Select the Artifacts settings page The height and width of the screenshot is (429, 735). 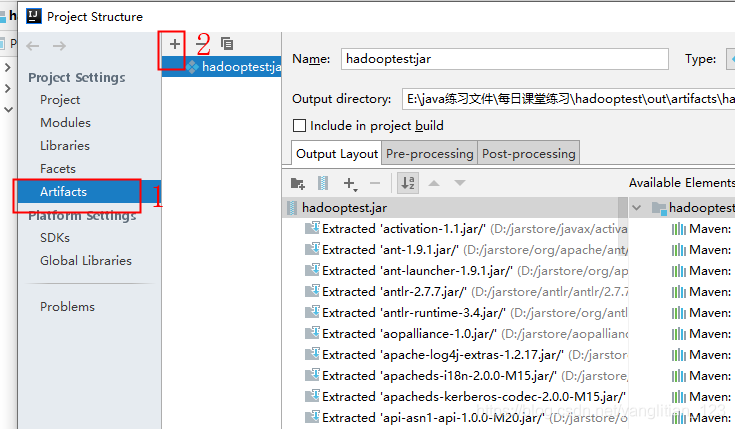click(x=89, y=192)
